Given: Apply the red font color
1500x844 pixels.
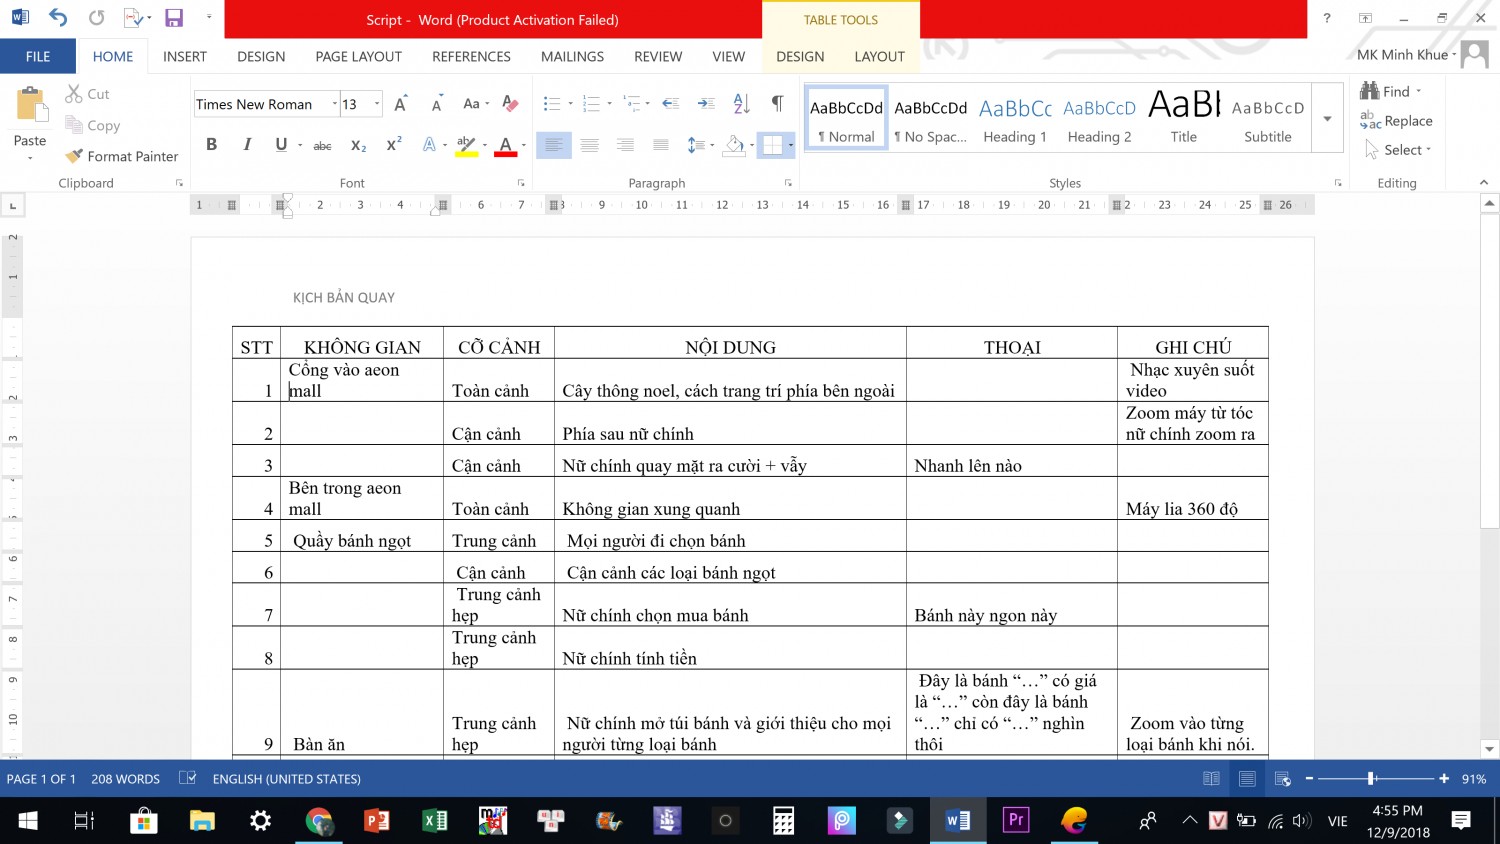Looking at the screenshot, I should point(506,146).
